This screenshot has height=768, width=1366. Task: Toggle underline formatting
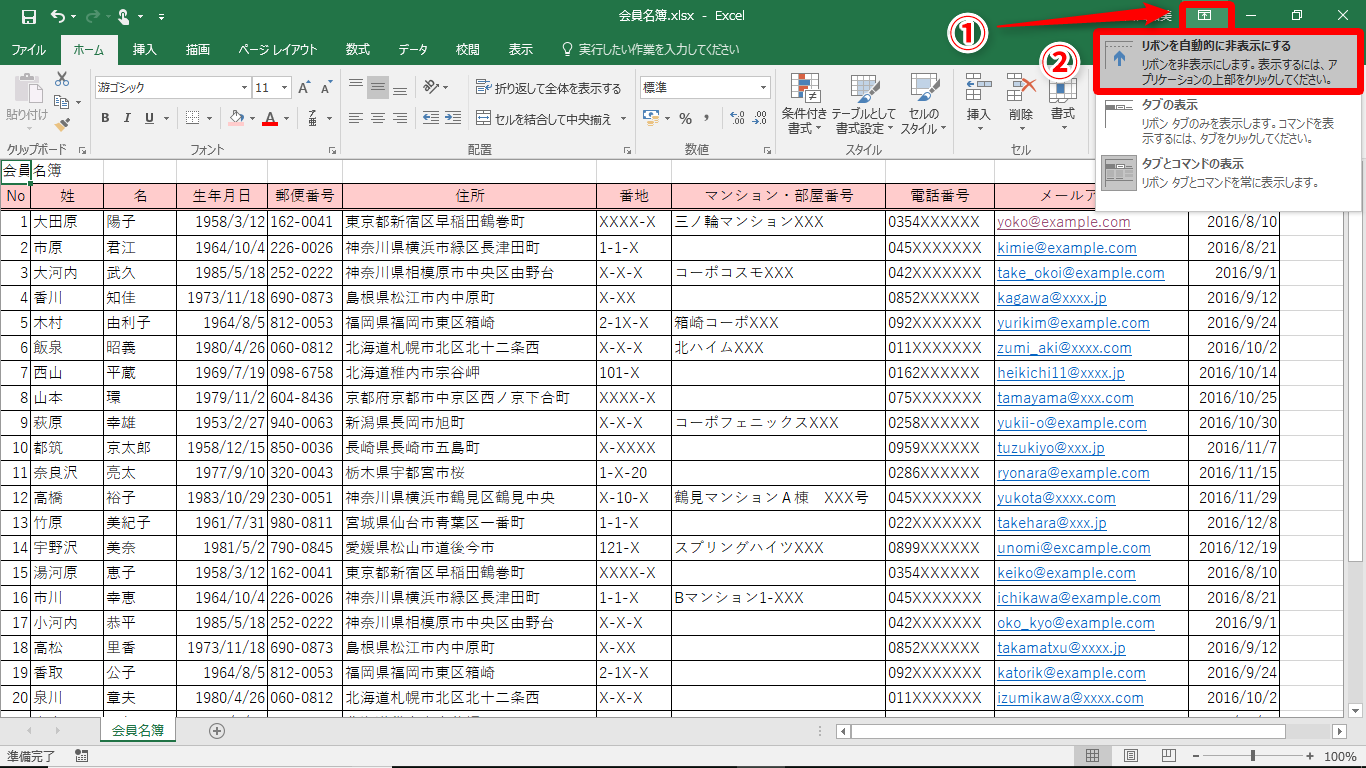(149, 118)
